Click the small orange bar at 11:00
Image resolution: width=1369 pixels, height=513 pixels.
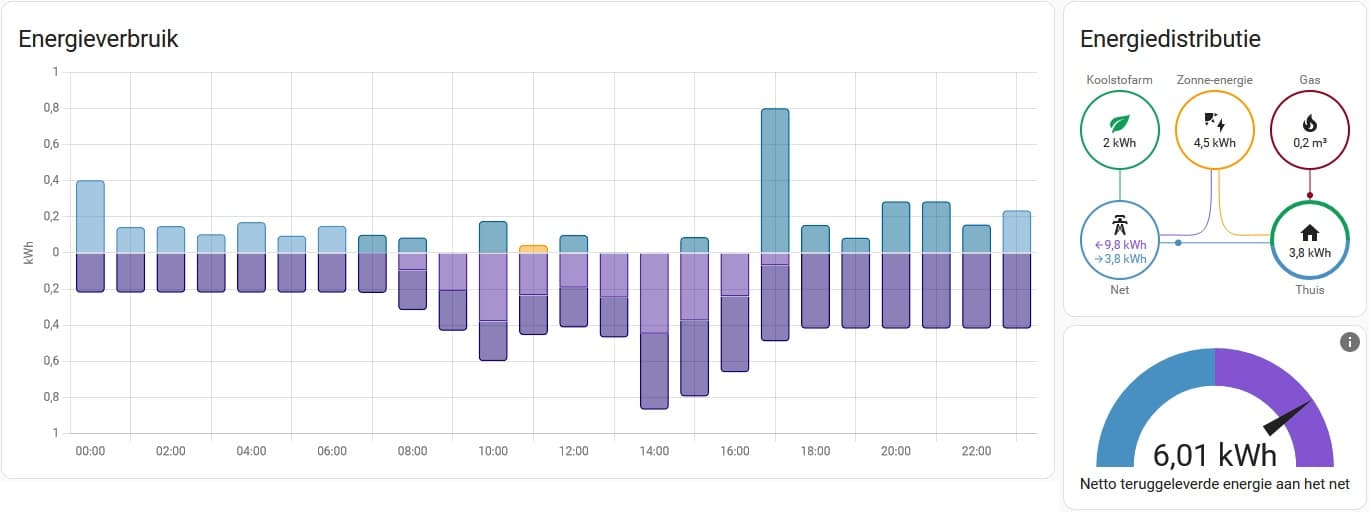(x=533, y=248)
